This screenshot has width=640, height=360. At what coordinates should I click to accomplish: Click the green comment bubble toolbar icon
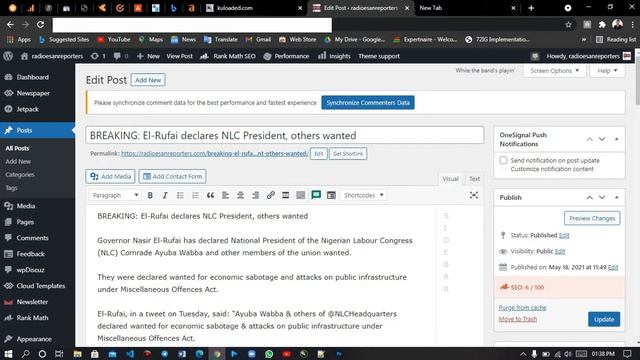pyautogui.click(x=316, y=195)
